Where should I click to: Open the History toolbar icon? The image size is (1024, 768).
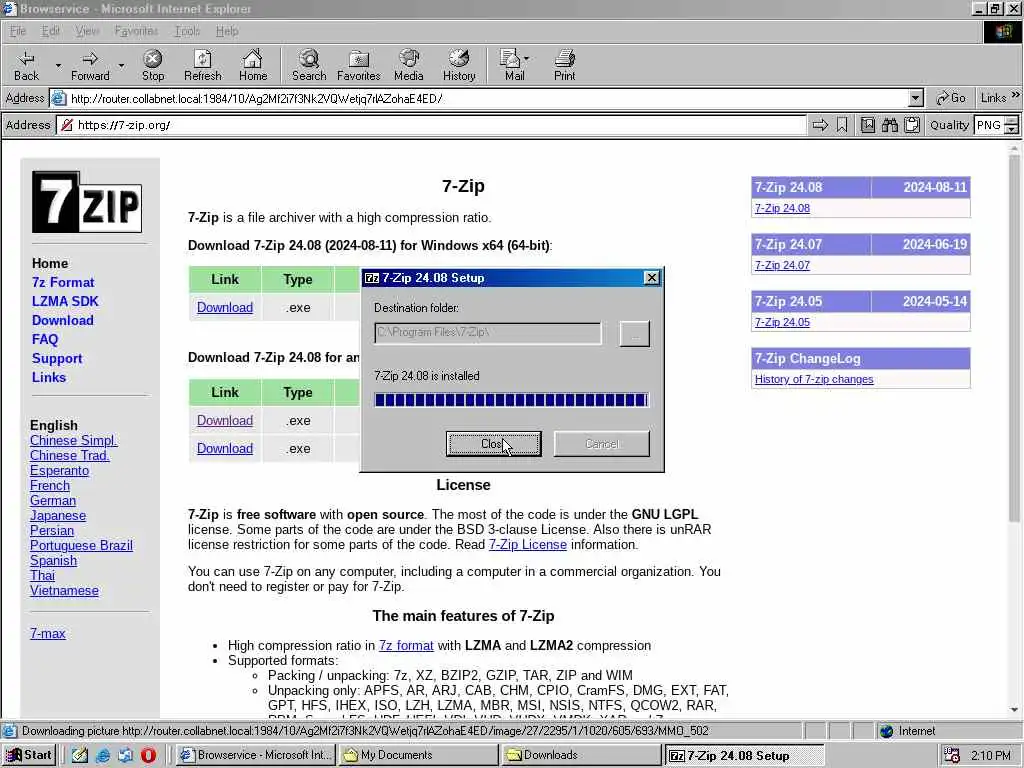pos(459,65)
